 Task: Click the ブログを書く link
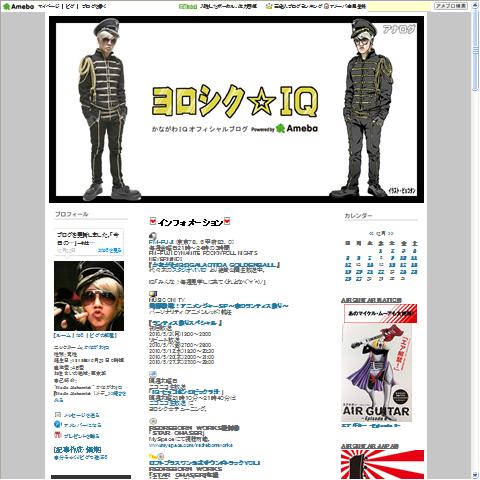tap(94, 6)
